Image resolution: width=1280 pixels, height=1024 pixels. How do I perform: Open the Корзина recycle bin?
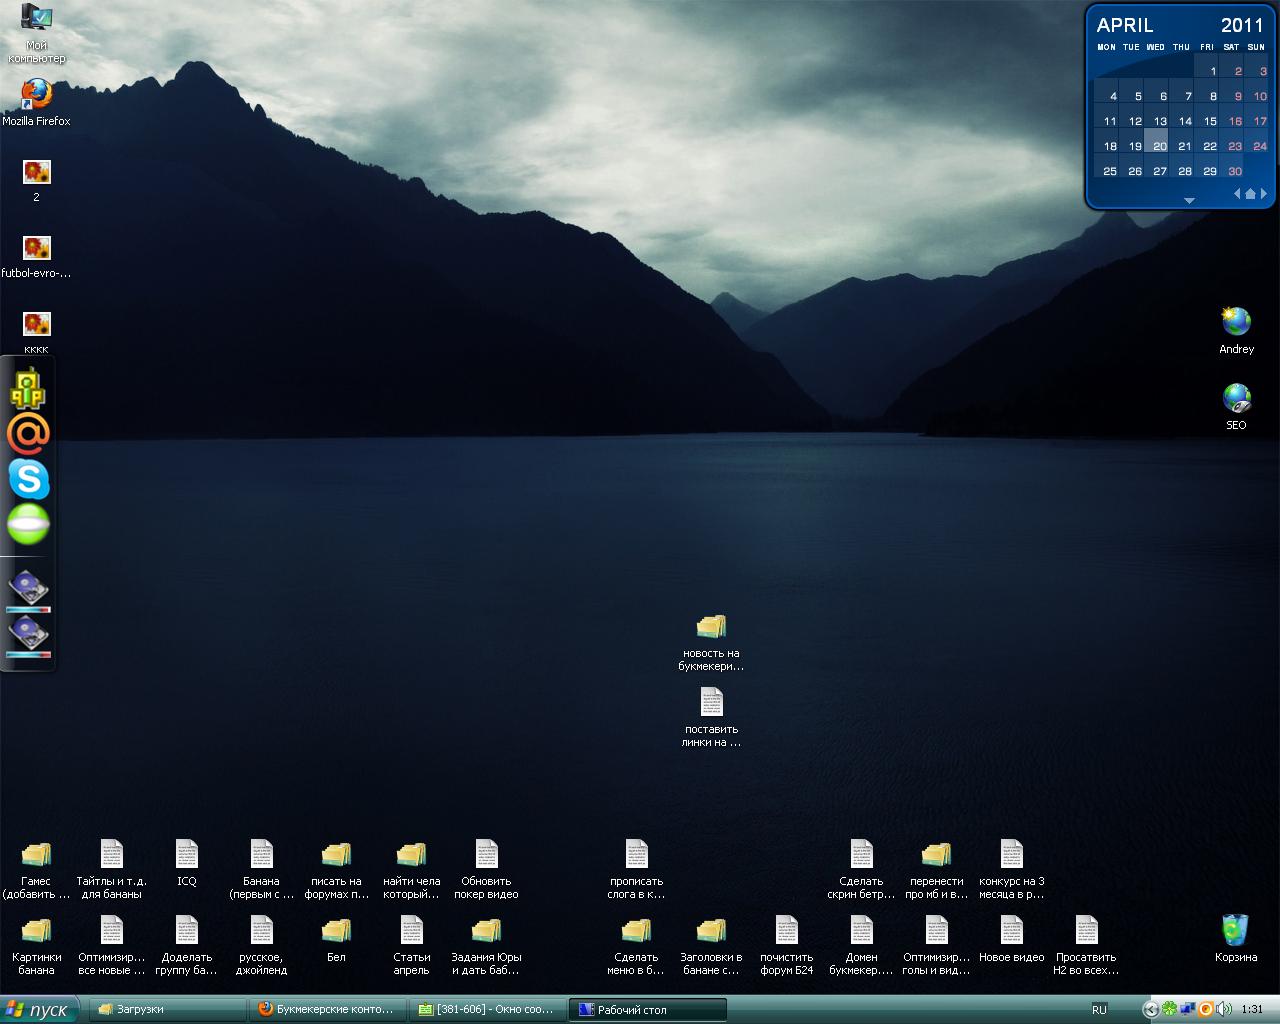pyautogui.click(x=1236, y=930)
